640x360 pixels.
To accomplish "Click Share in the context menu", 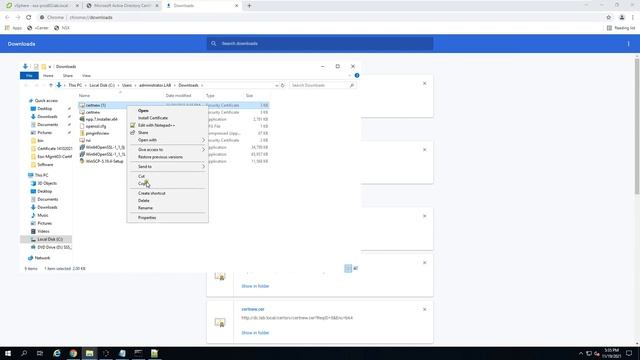I will tap(143, 133).
